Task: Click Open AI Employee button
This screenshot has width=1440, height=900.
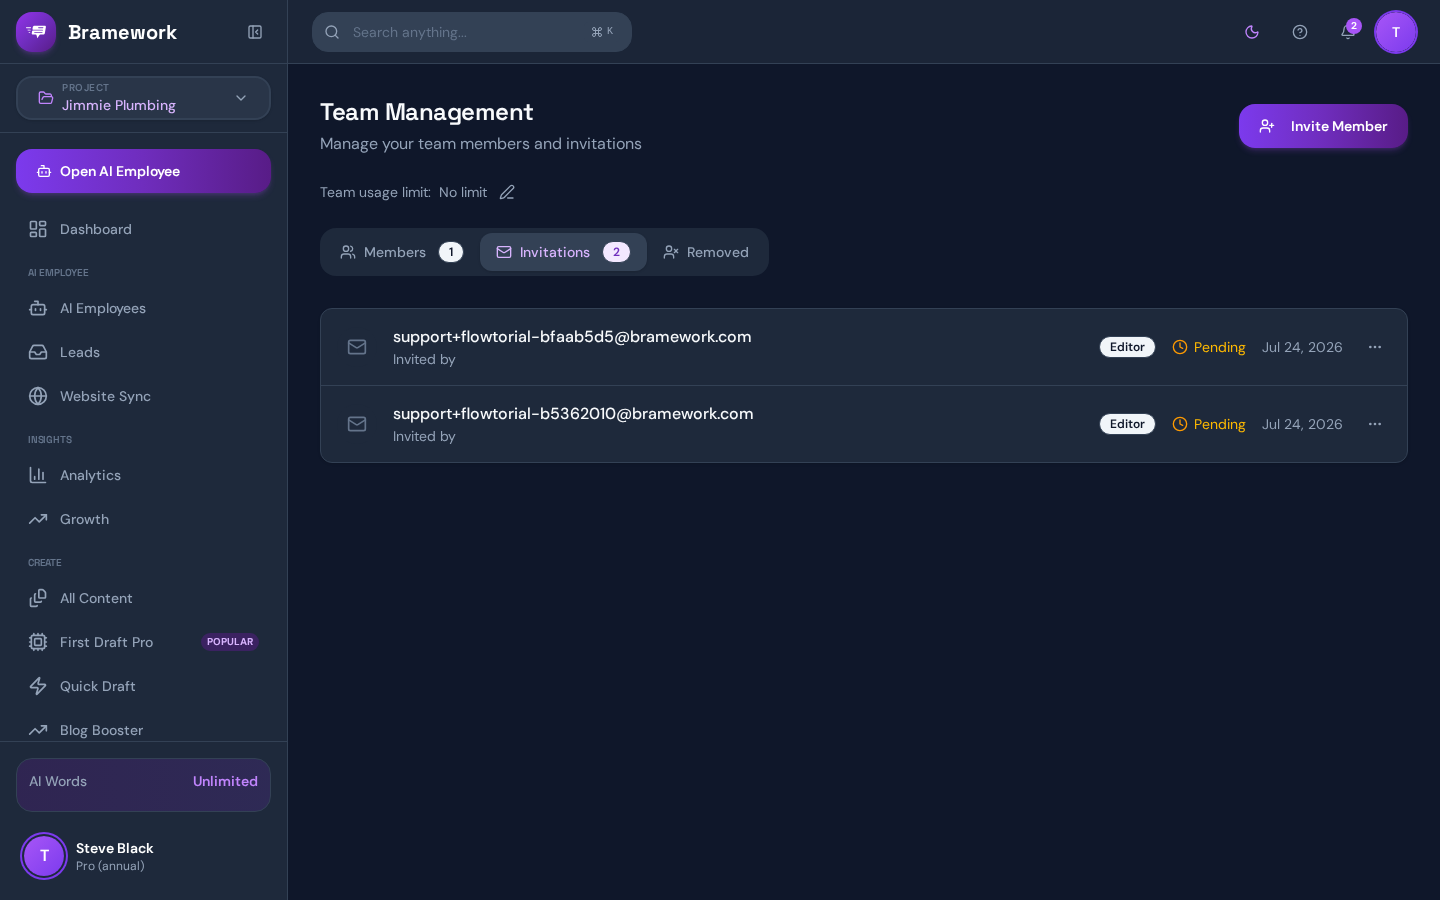Action: (x=143, y=171)
